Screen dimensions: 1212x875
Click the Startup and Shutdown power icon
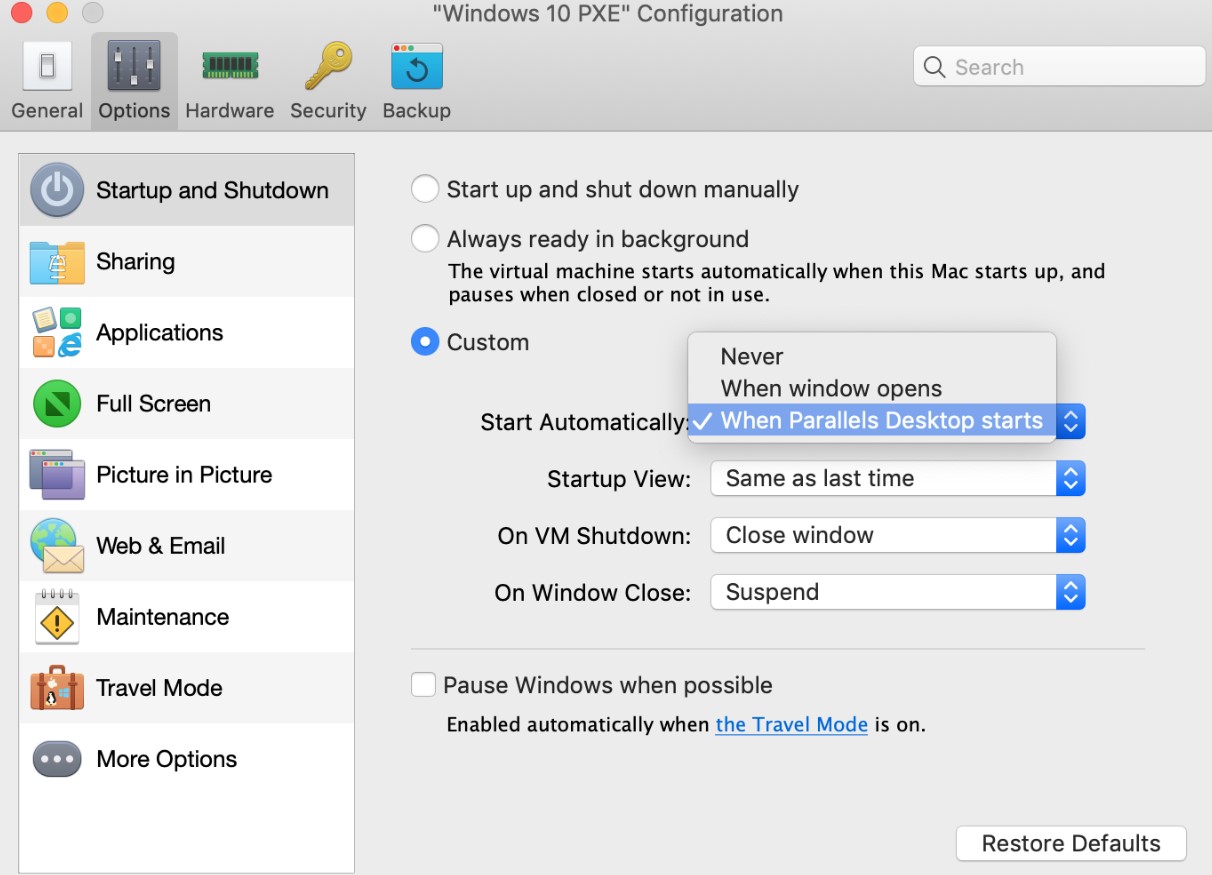[57, 190]
